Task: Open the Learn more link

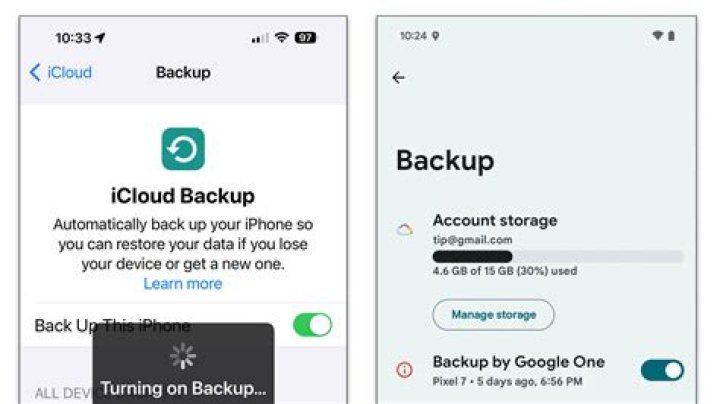Action: point(183,284)
